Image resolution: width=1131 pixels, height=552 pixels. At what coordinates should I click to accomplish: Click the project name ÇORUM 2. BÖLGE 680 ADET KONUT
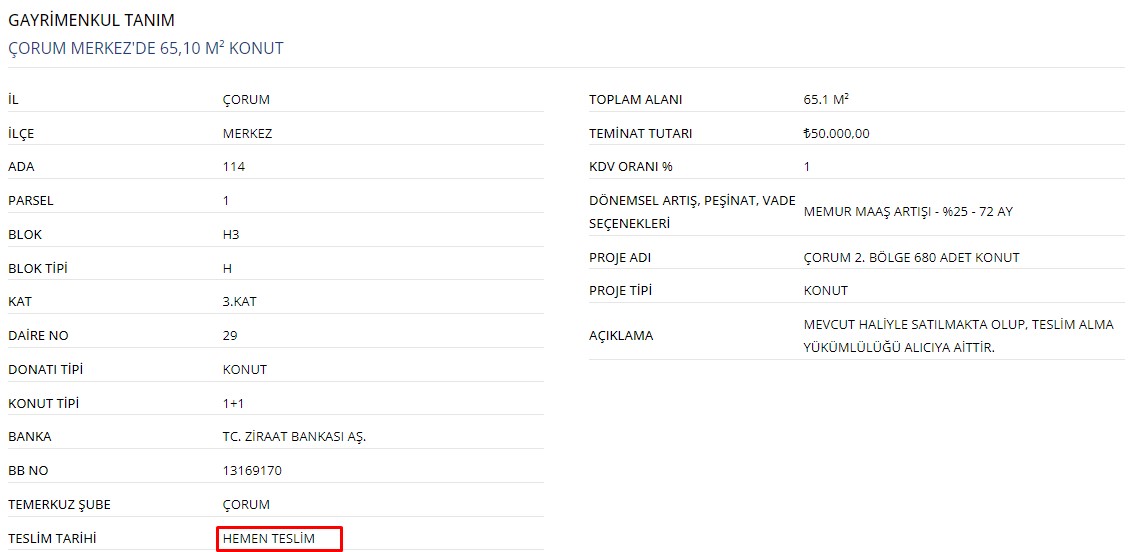pyautogui.click(x=911, y=257)
